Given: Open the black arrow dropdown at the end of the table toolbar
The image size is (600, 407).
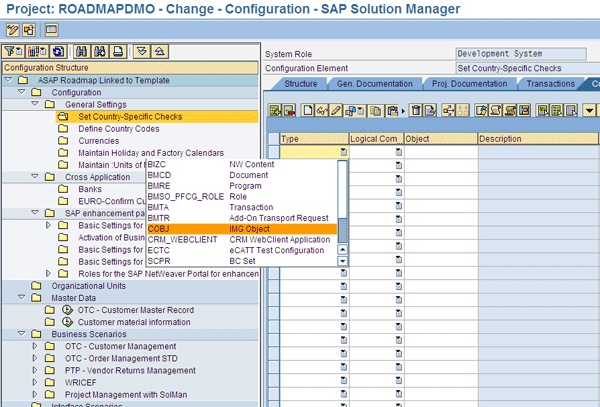Looking at the screenshot, I should click(x=589, y=111).
